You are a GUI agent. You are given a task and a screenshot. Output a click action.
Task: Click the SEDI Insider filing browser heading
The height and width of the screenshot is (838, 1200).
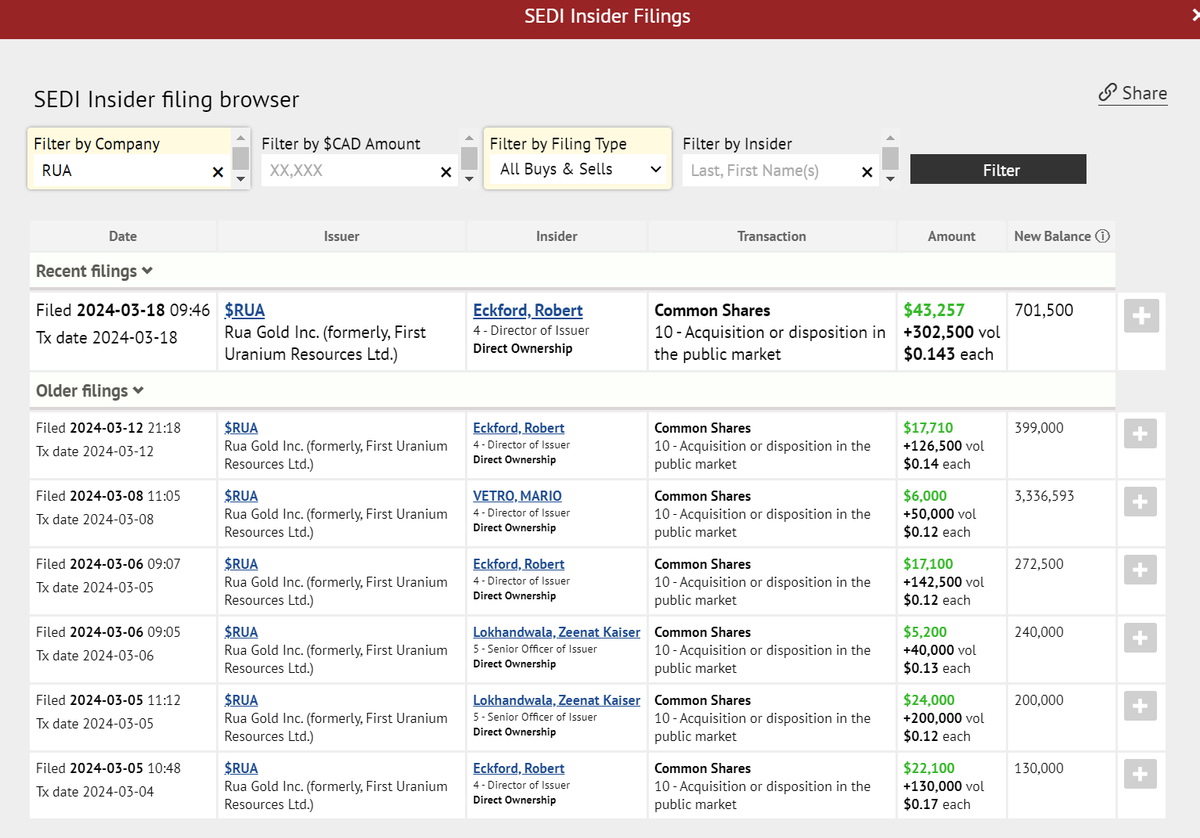pyautogui.click(x=167, y=100)
